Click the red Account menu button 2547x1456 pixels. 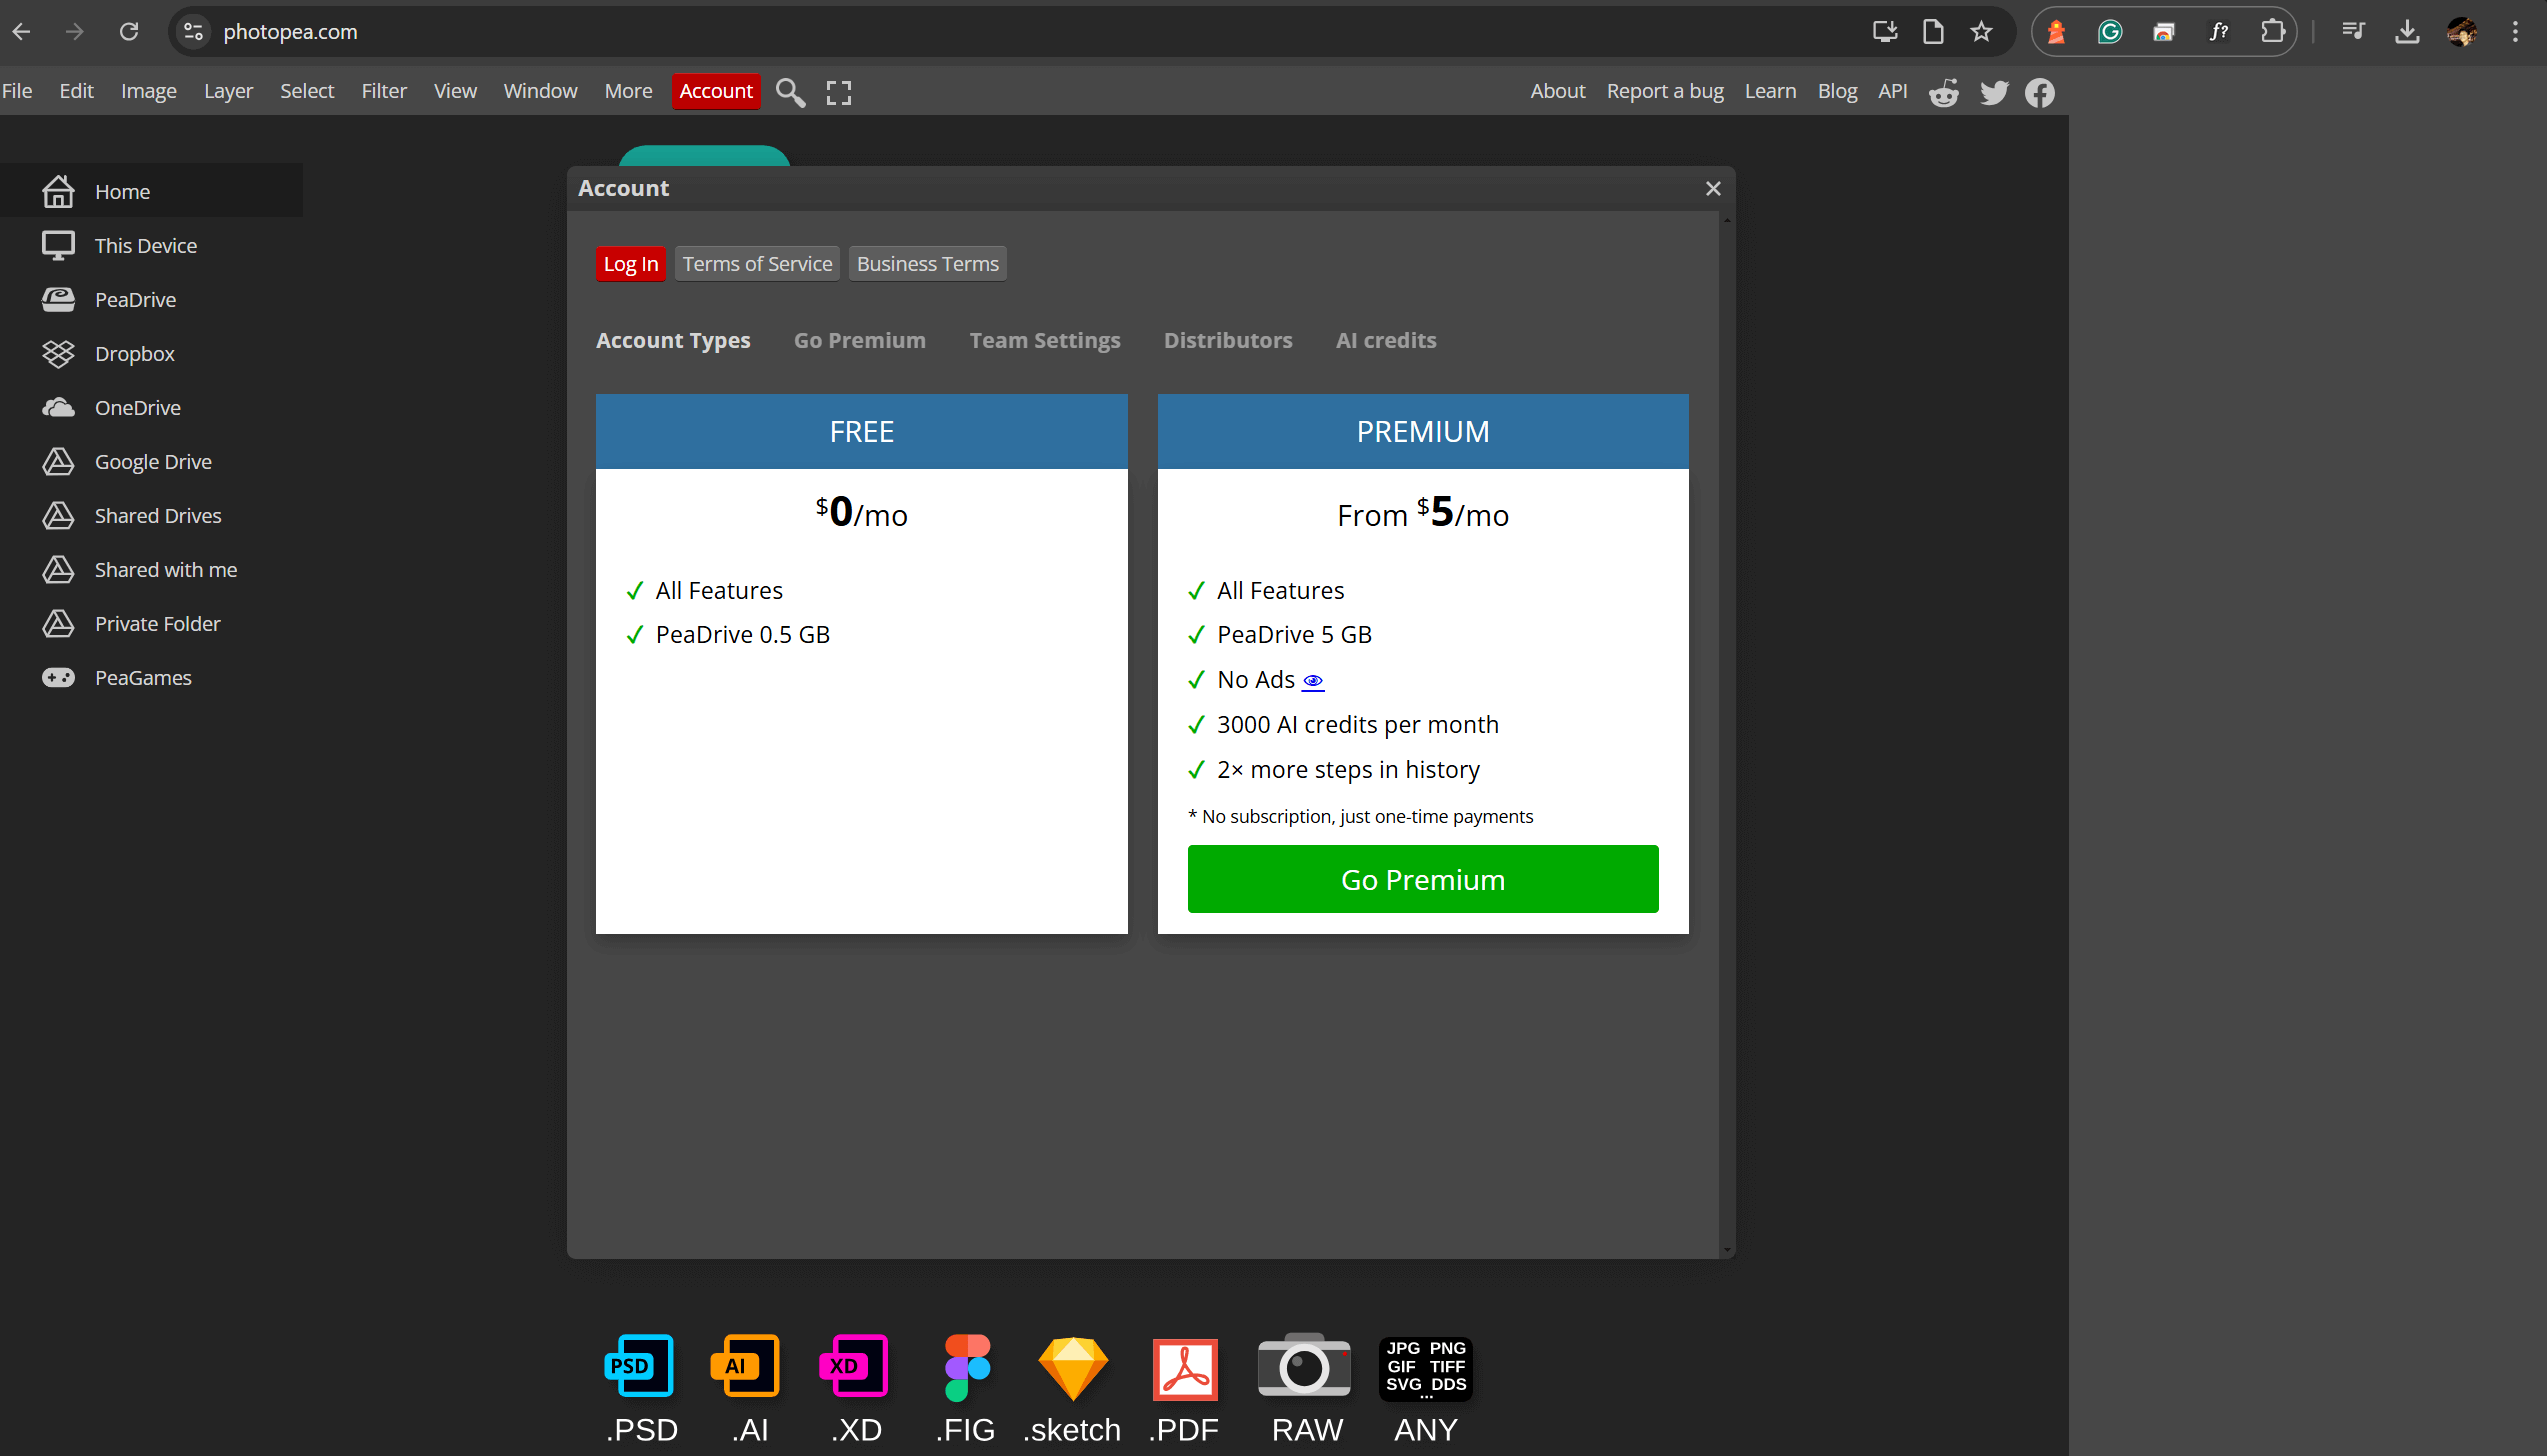click(x=716, y=91)
